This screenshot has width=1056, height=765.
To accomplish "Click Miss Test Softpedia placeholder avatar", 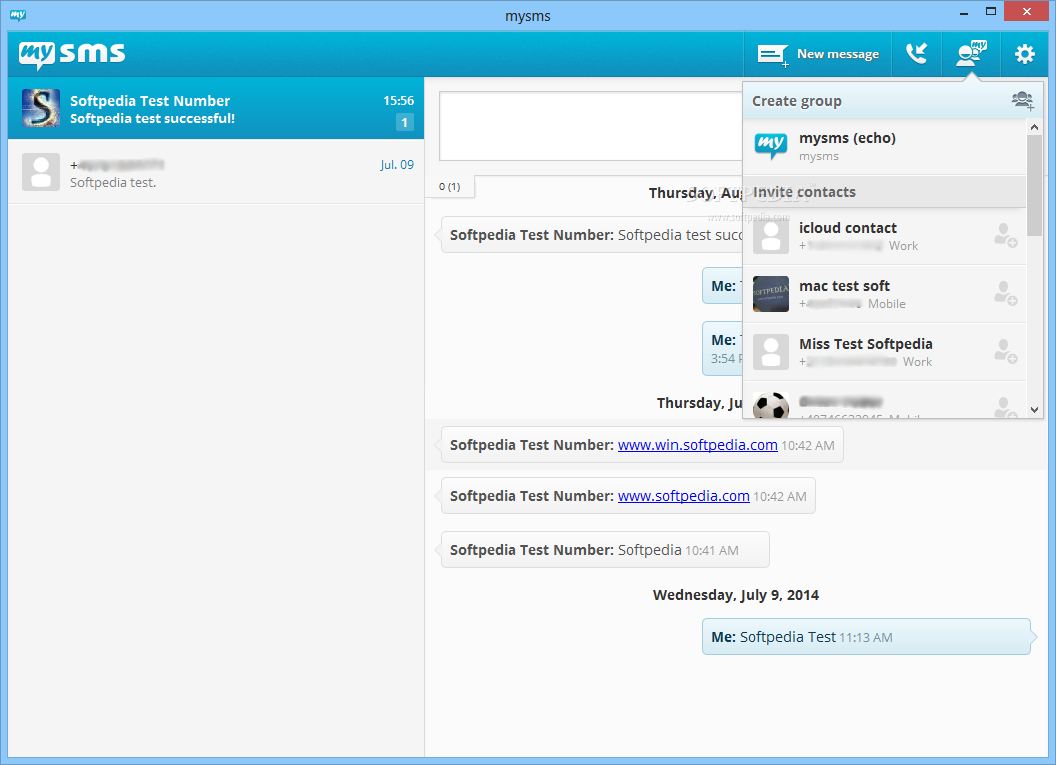I will click(x=770, y=352).
